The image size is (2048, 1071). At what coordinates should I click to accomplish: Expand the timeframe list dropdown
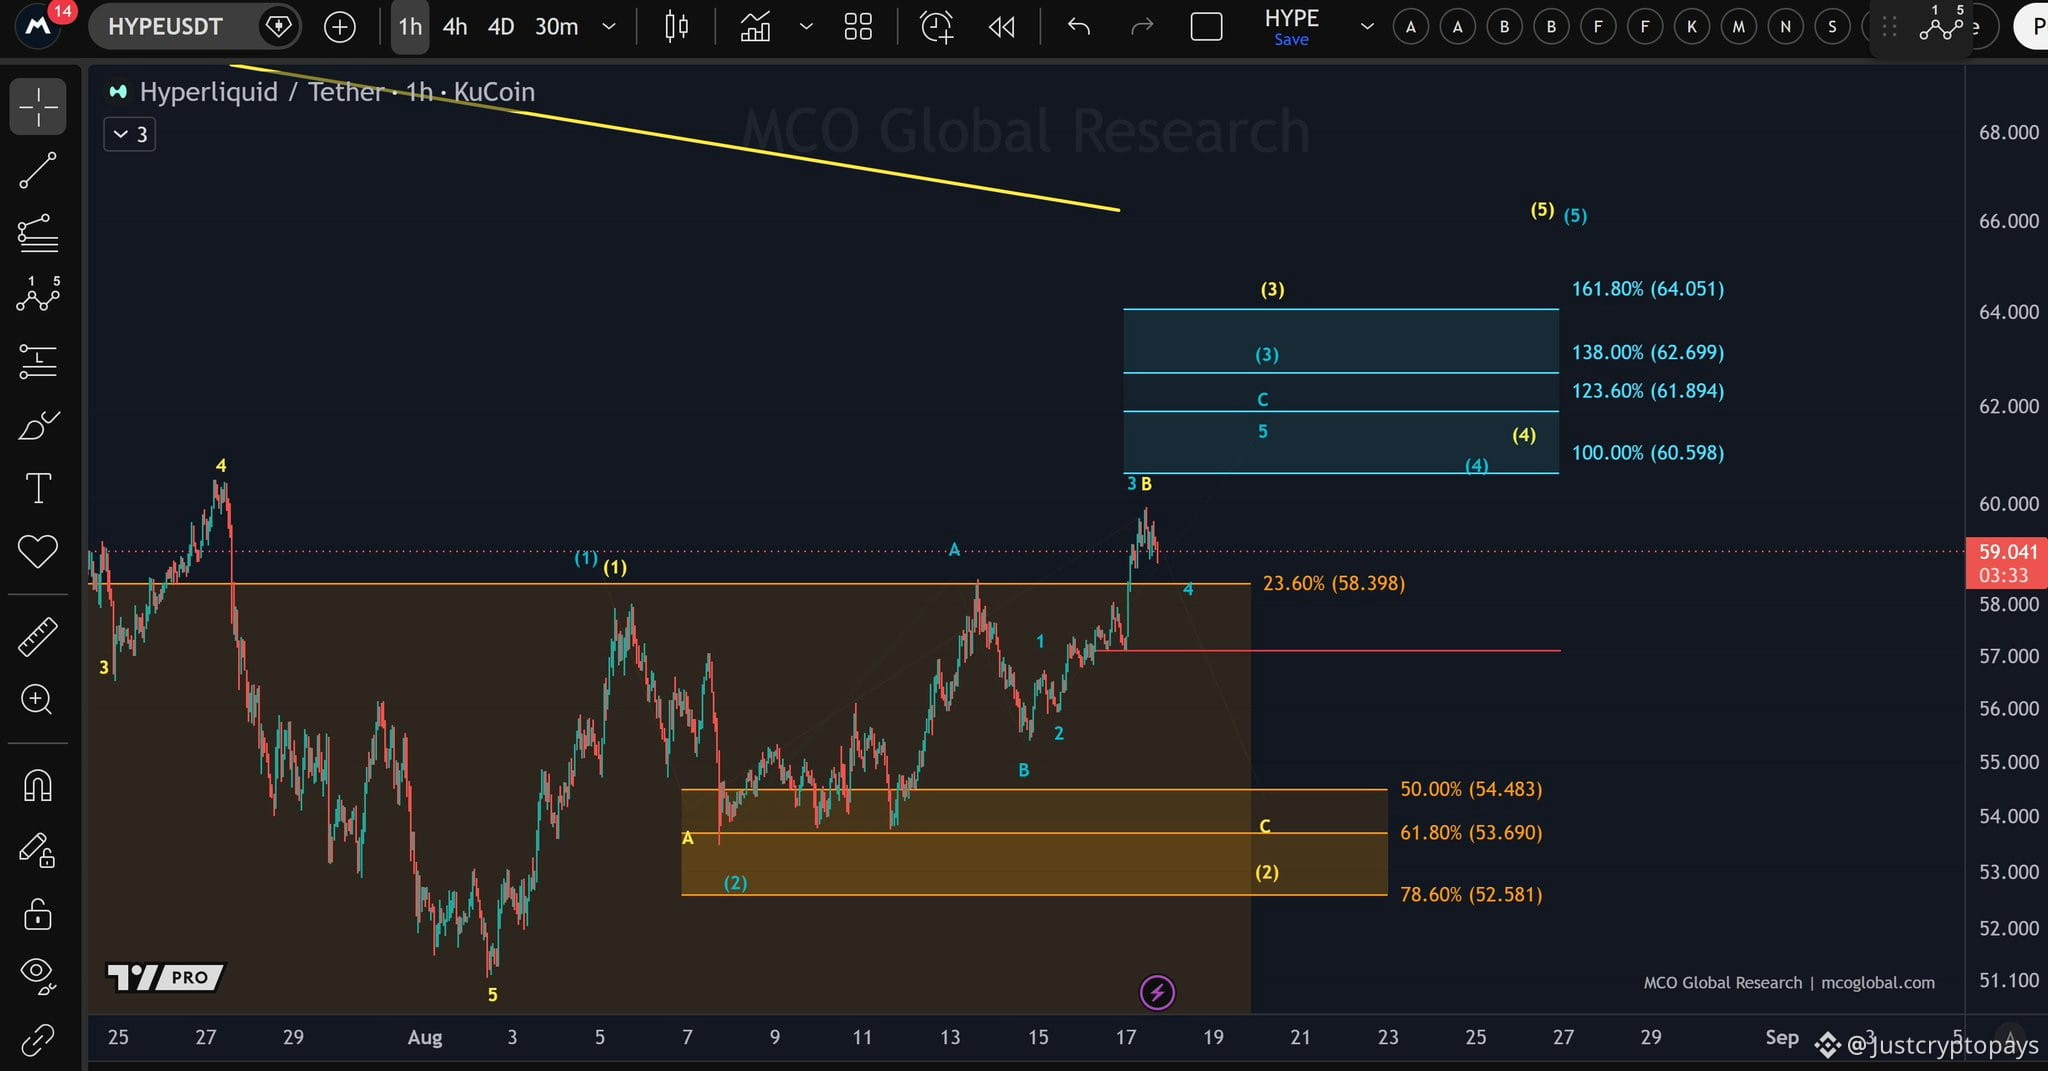click(608, 27)
